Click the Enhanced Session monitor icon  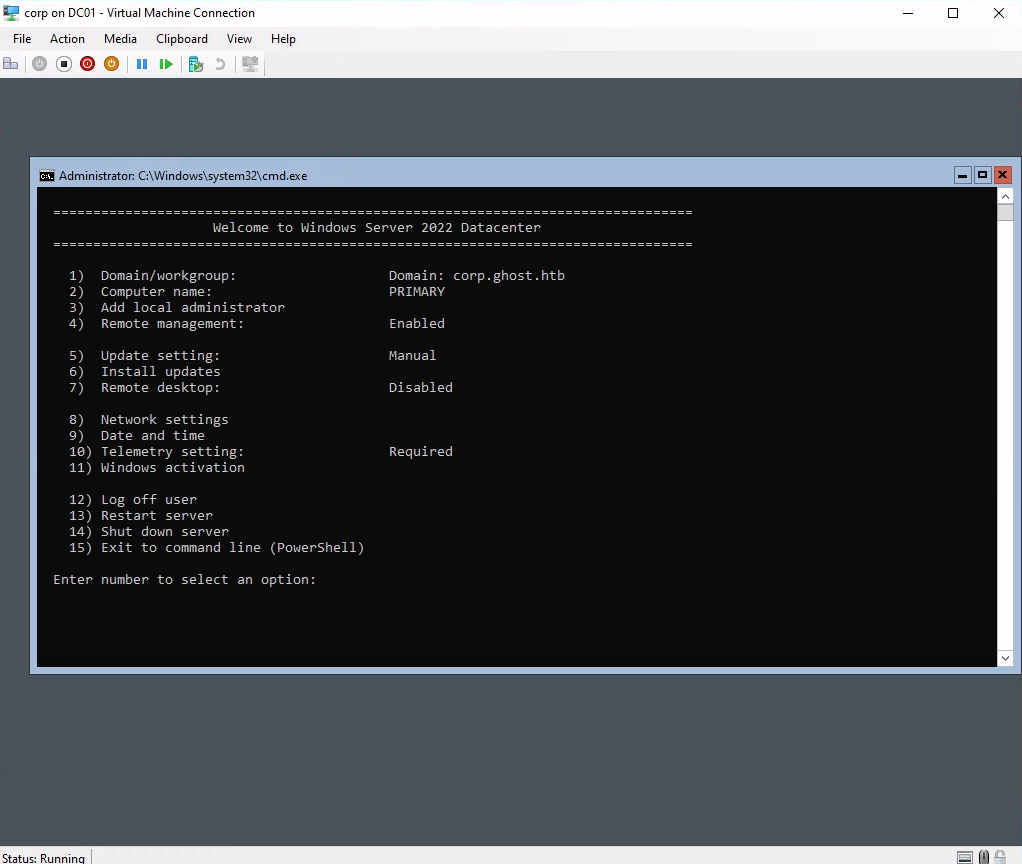pos(250,64)
